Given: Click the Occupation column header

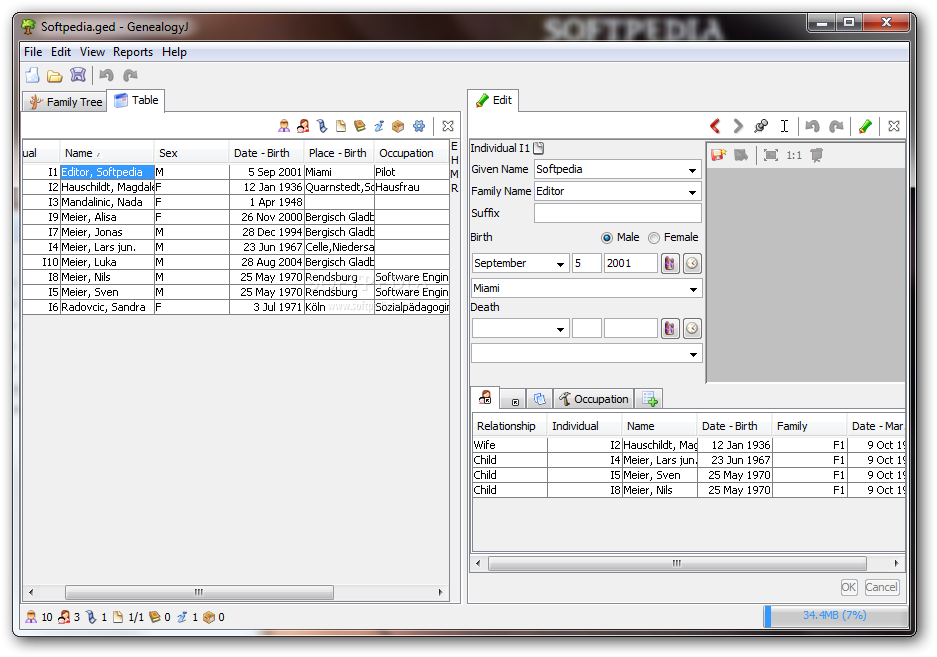Looking at the screenshot, I should click(412, 153).
